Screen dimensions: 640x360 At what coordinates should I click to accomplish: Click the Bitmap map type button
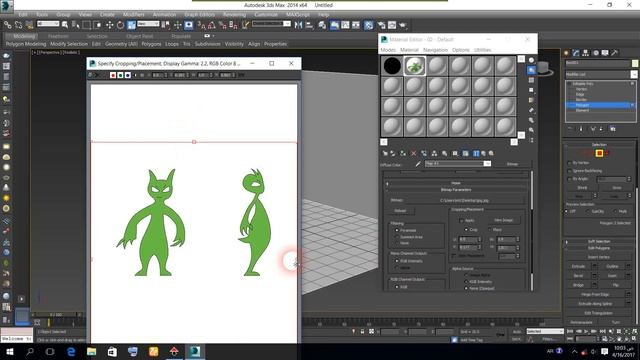512,164
